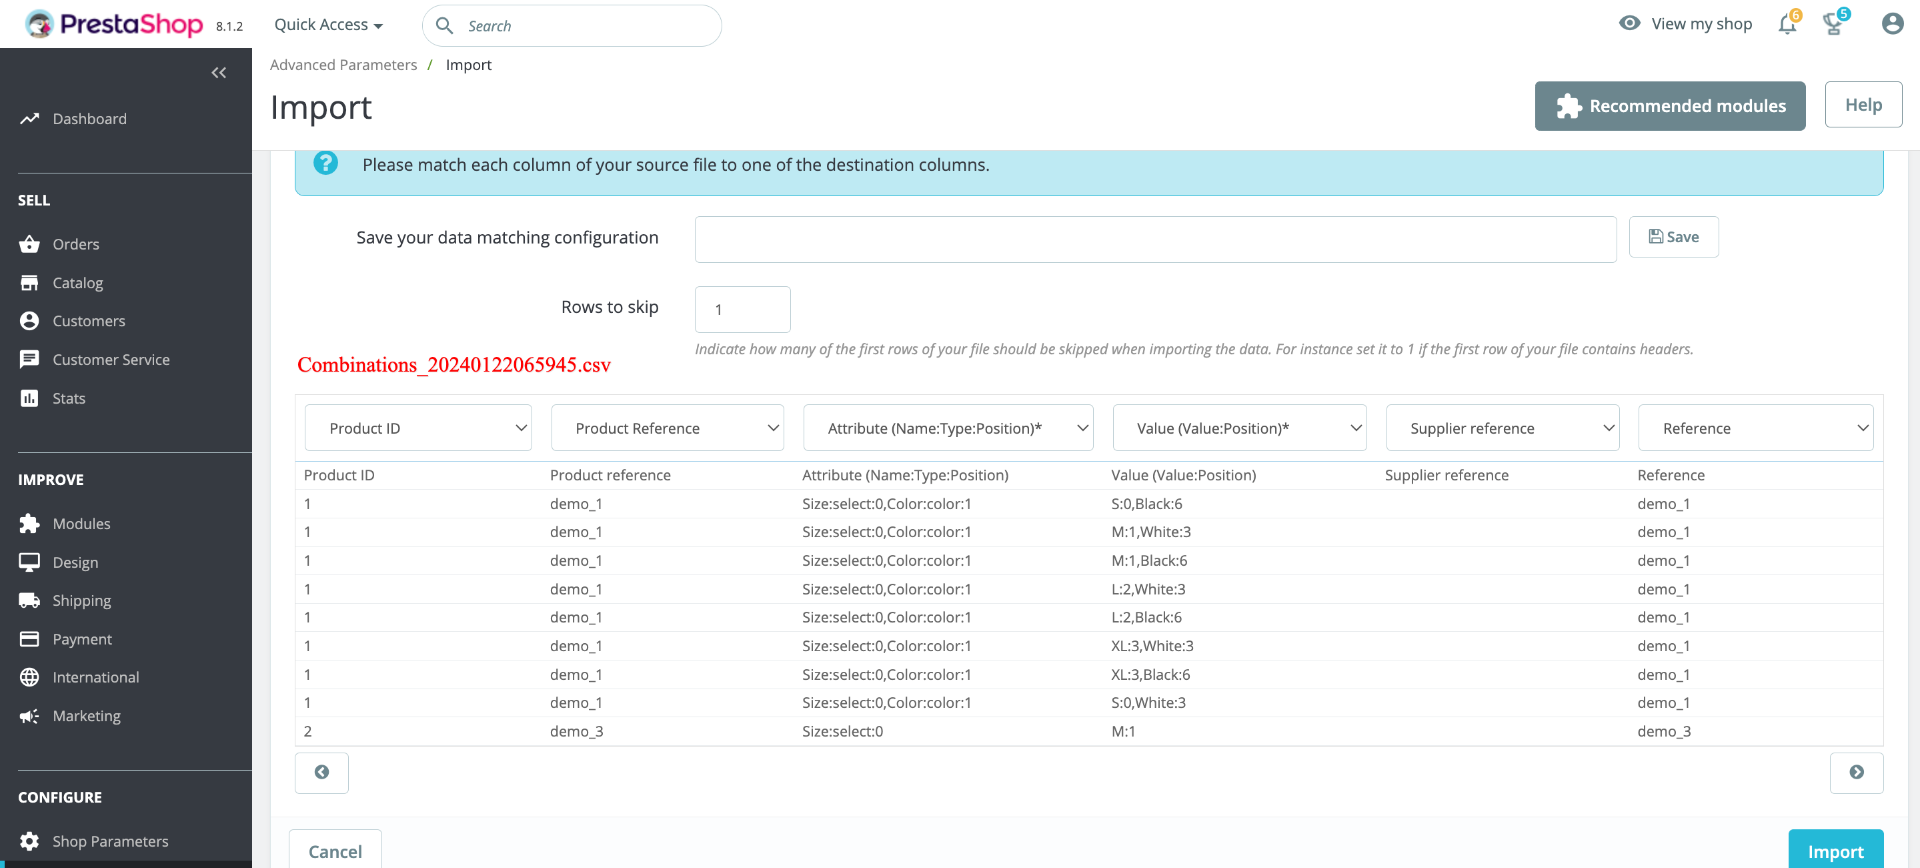
Task: Click the Size:select:0 attribute cell
Action: point(843,732)
